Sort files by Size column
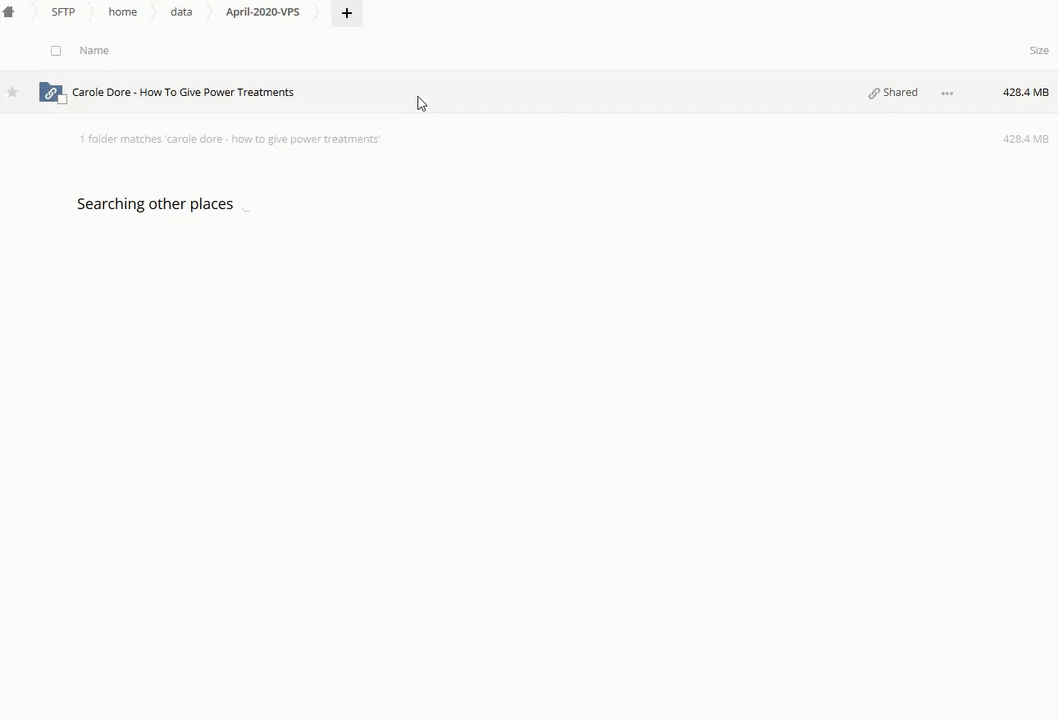 [x=1039, y=50]
